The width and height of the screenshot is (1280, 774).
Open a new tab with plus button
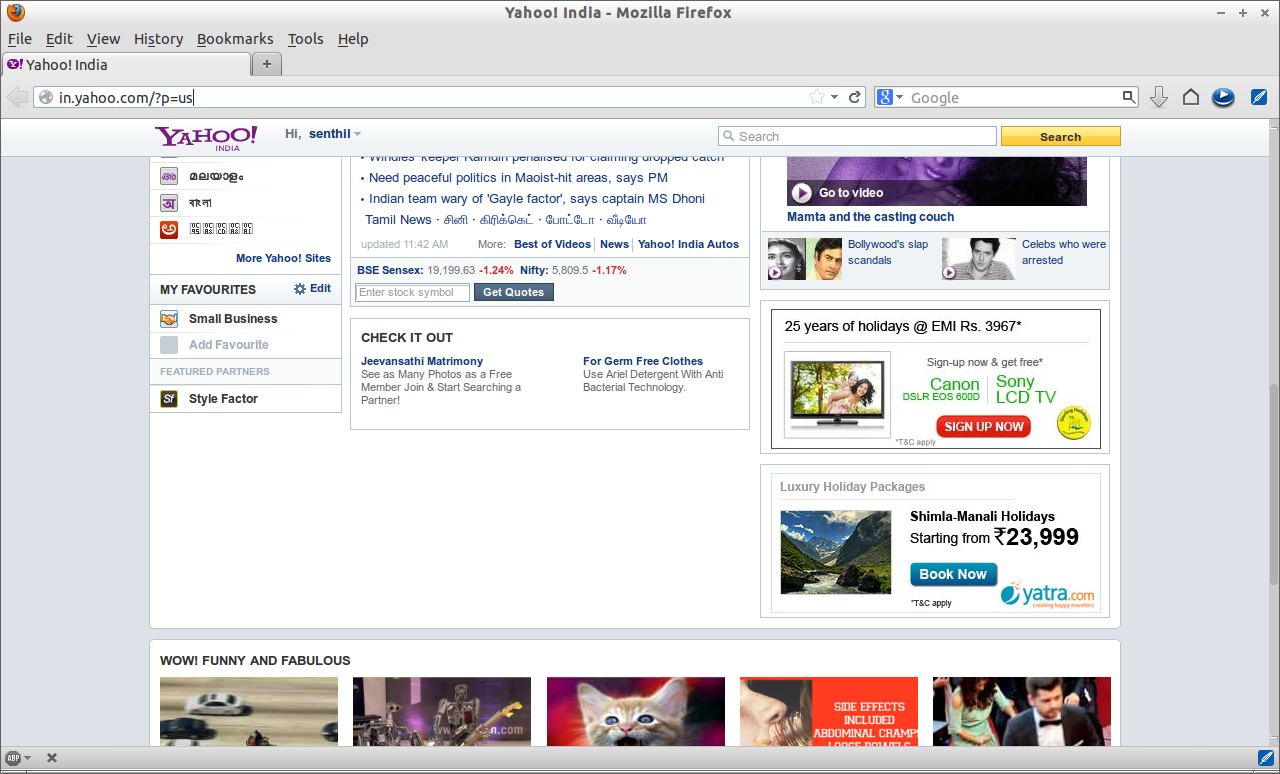(x=267, y=64)
